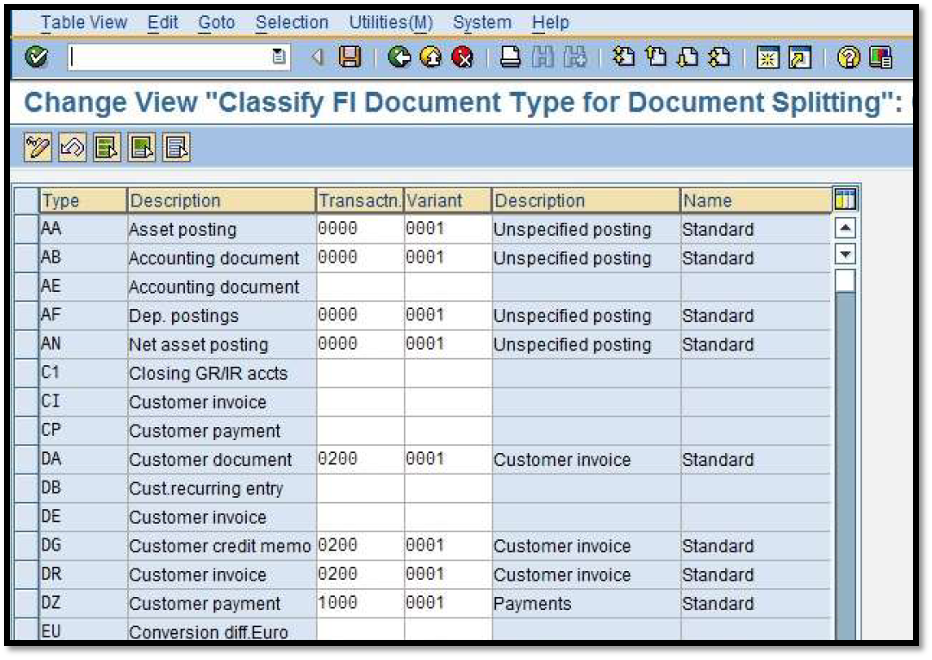Click the Select Block icon
This screenshot has width=932, height=660.
pyautogui.click(x=141, y=147)
